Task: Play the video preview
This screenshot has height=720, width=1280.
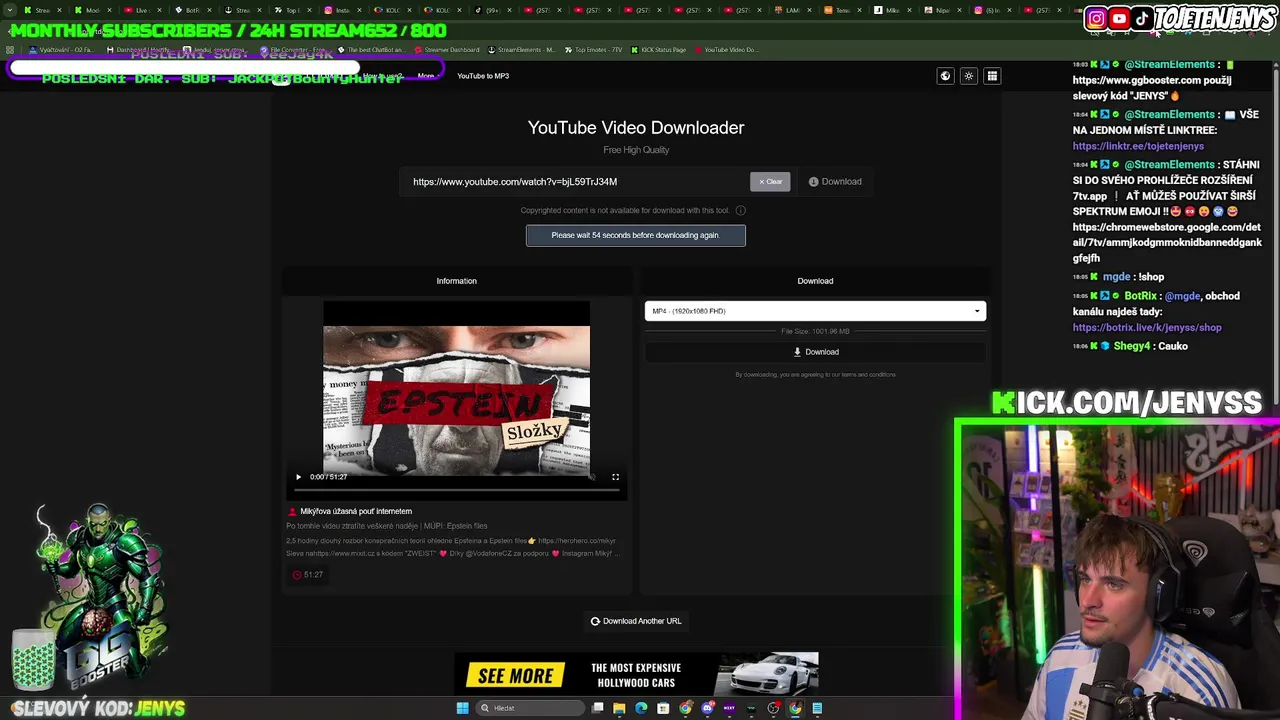Action: (298, 477)
